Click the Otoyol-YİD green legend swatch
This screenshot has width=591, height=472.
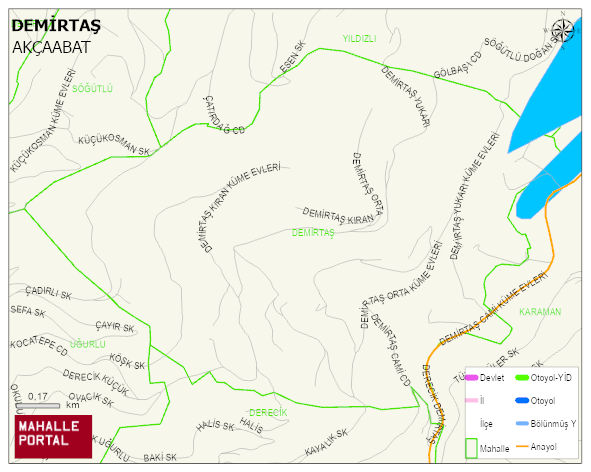coord(522,377)
